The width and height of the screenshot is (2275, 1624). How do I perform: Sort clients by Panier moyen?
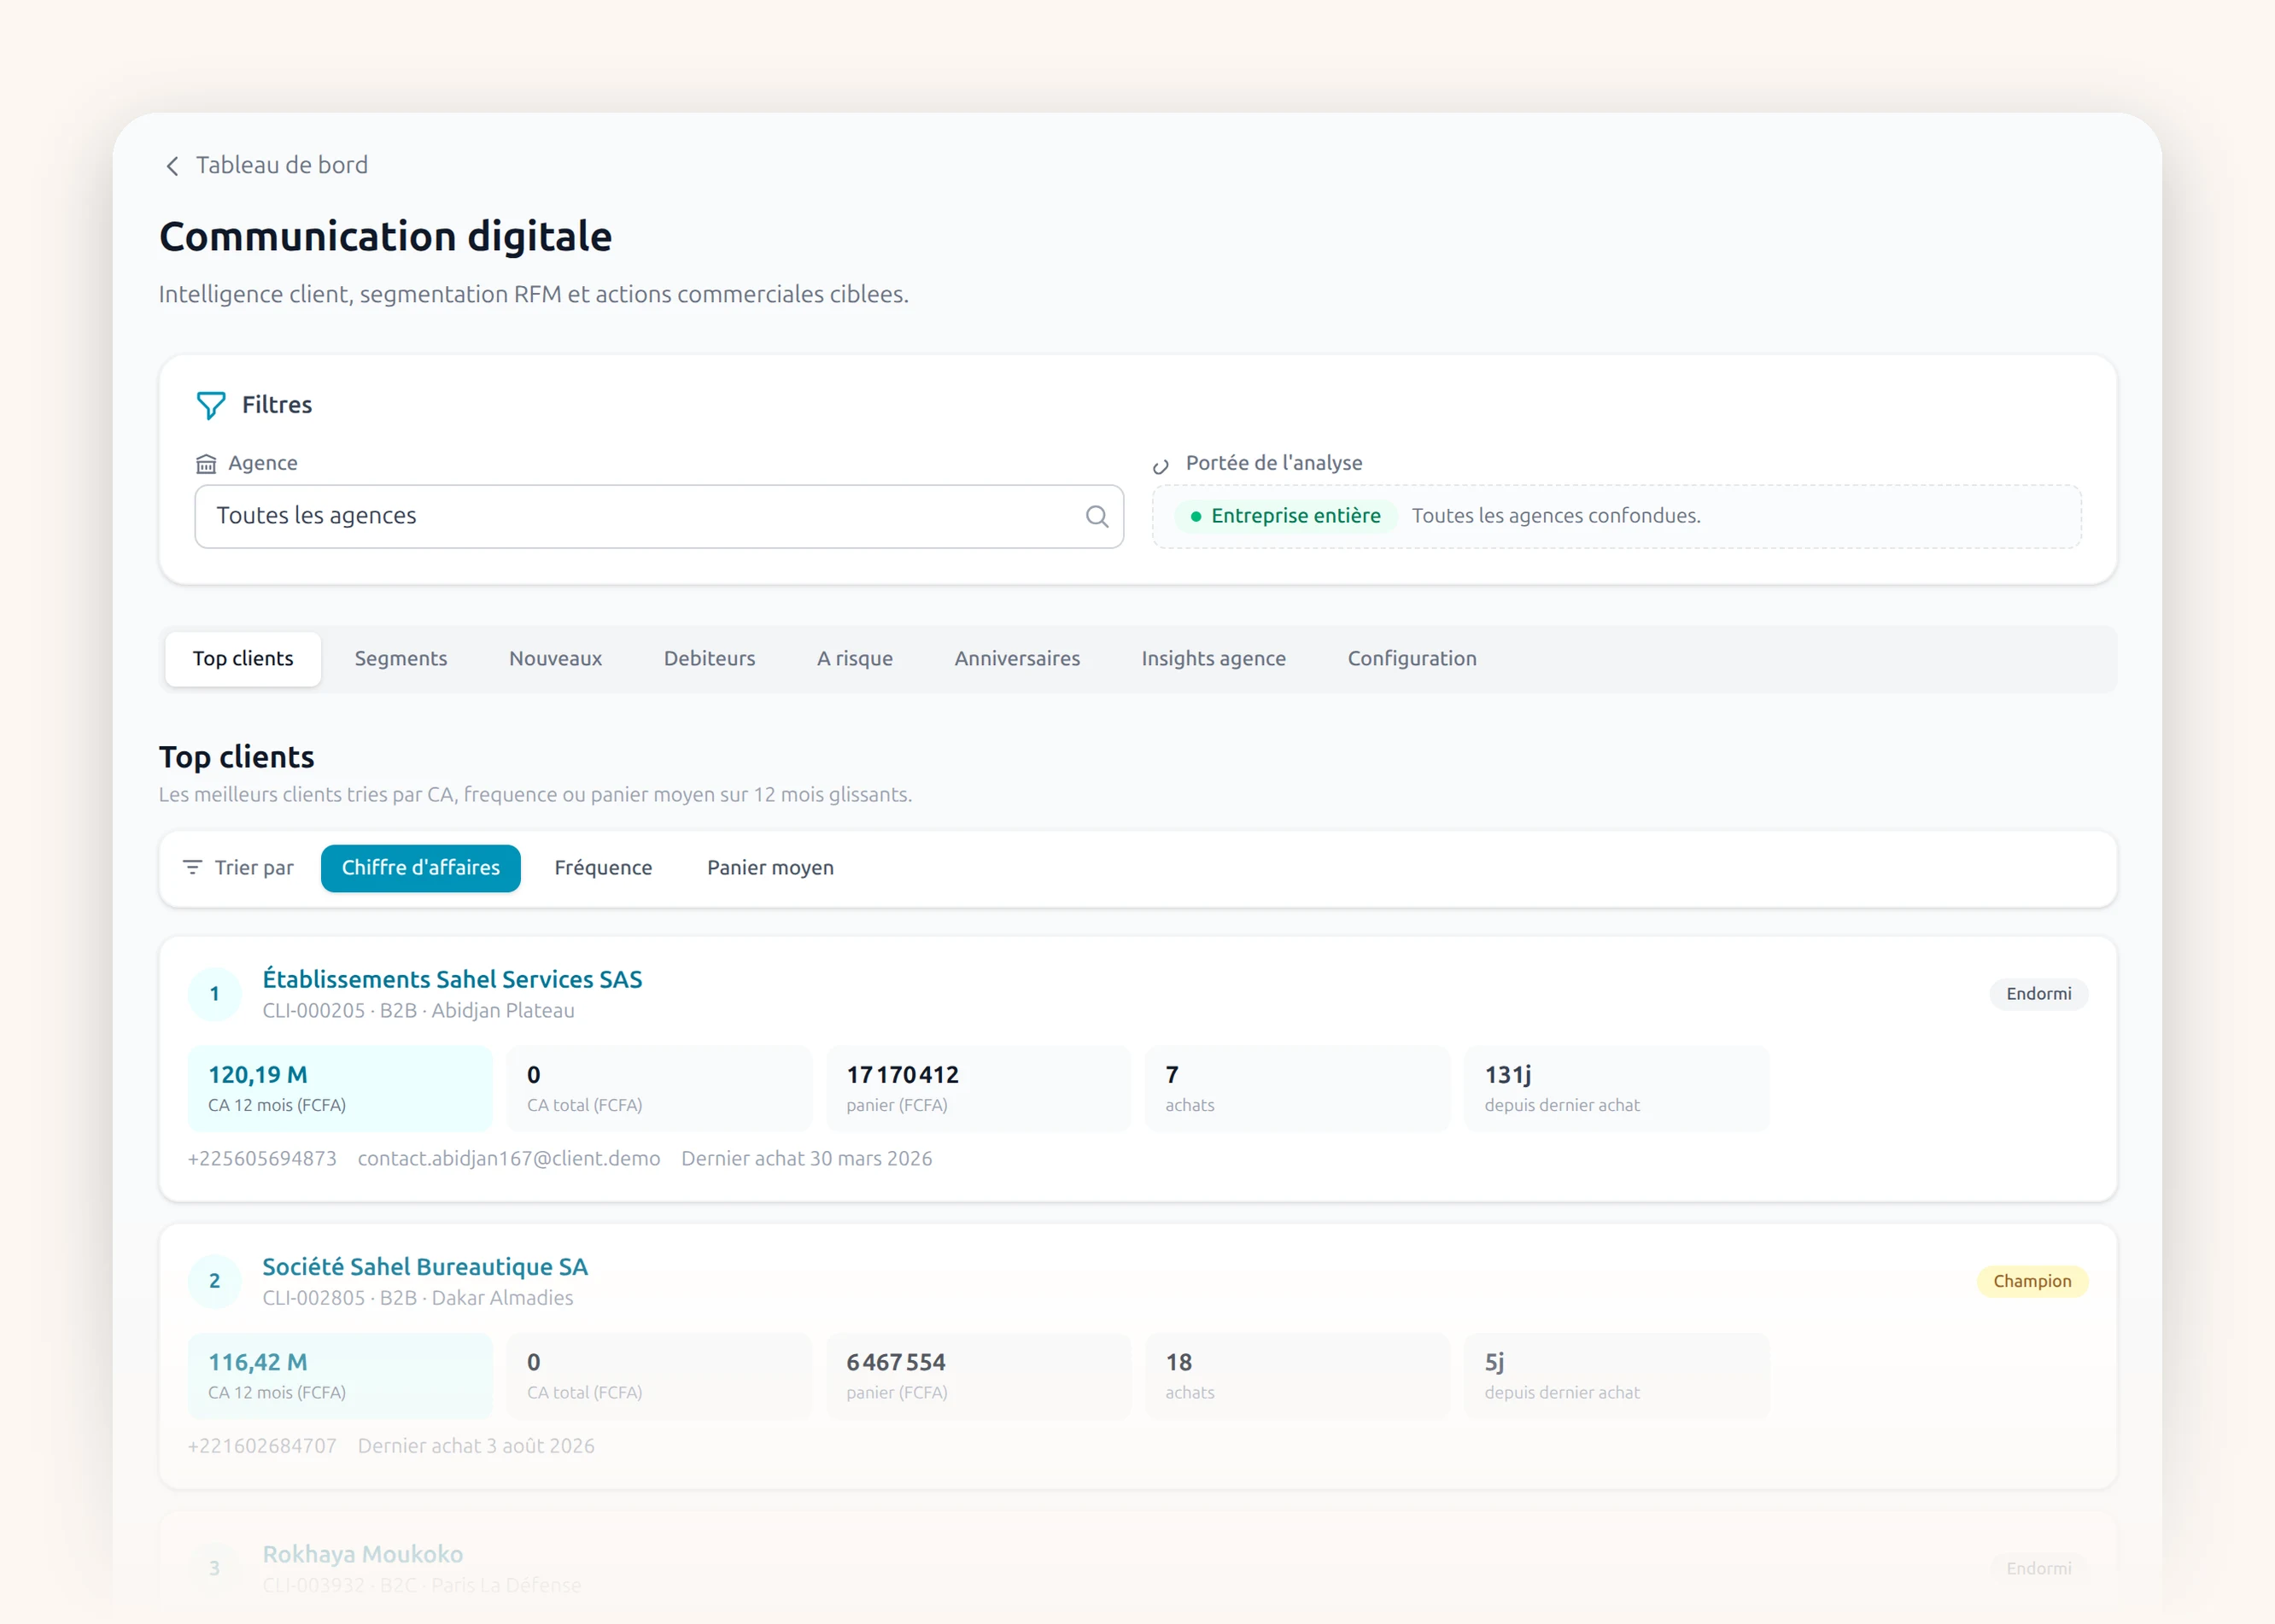pos(770,868)
